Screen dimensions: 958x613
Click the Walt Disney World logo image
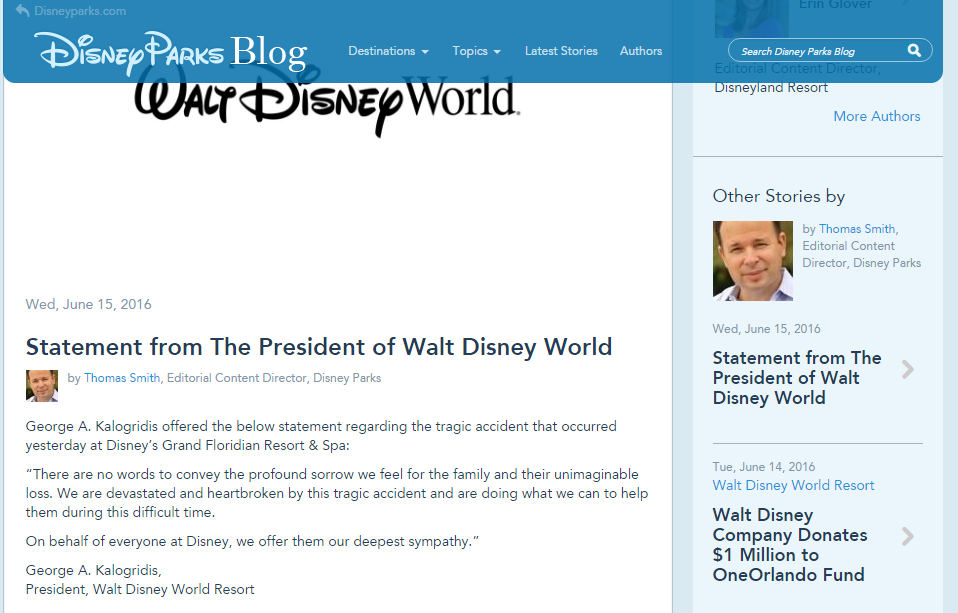pos(326,100)
